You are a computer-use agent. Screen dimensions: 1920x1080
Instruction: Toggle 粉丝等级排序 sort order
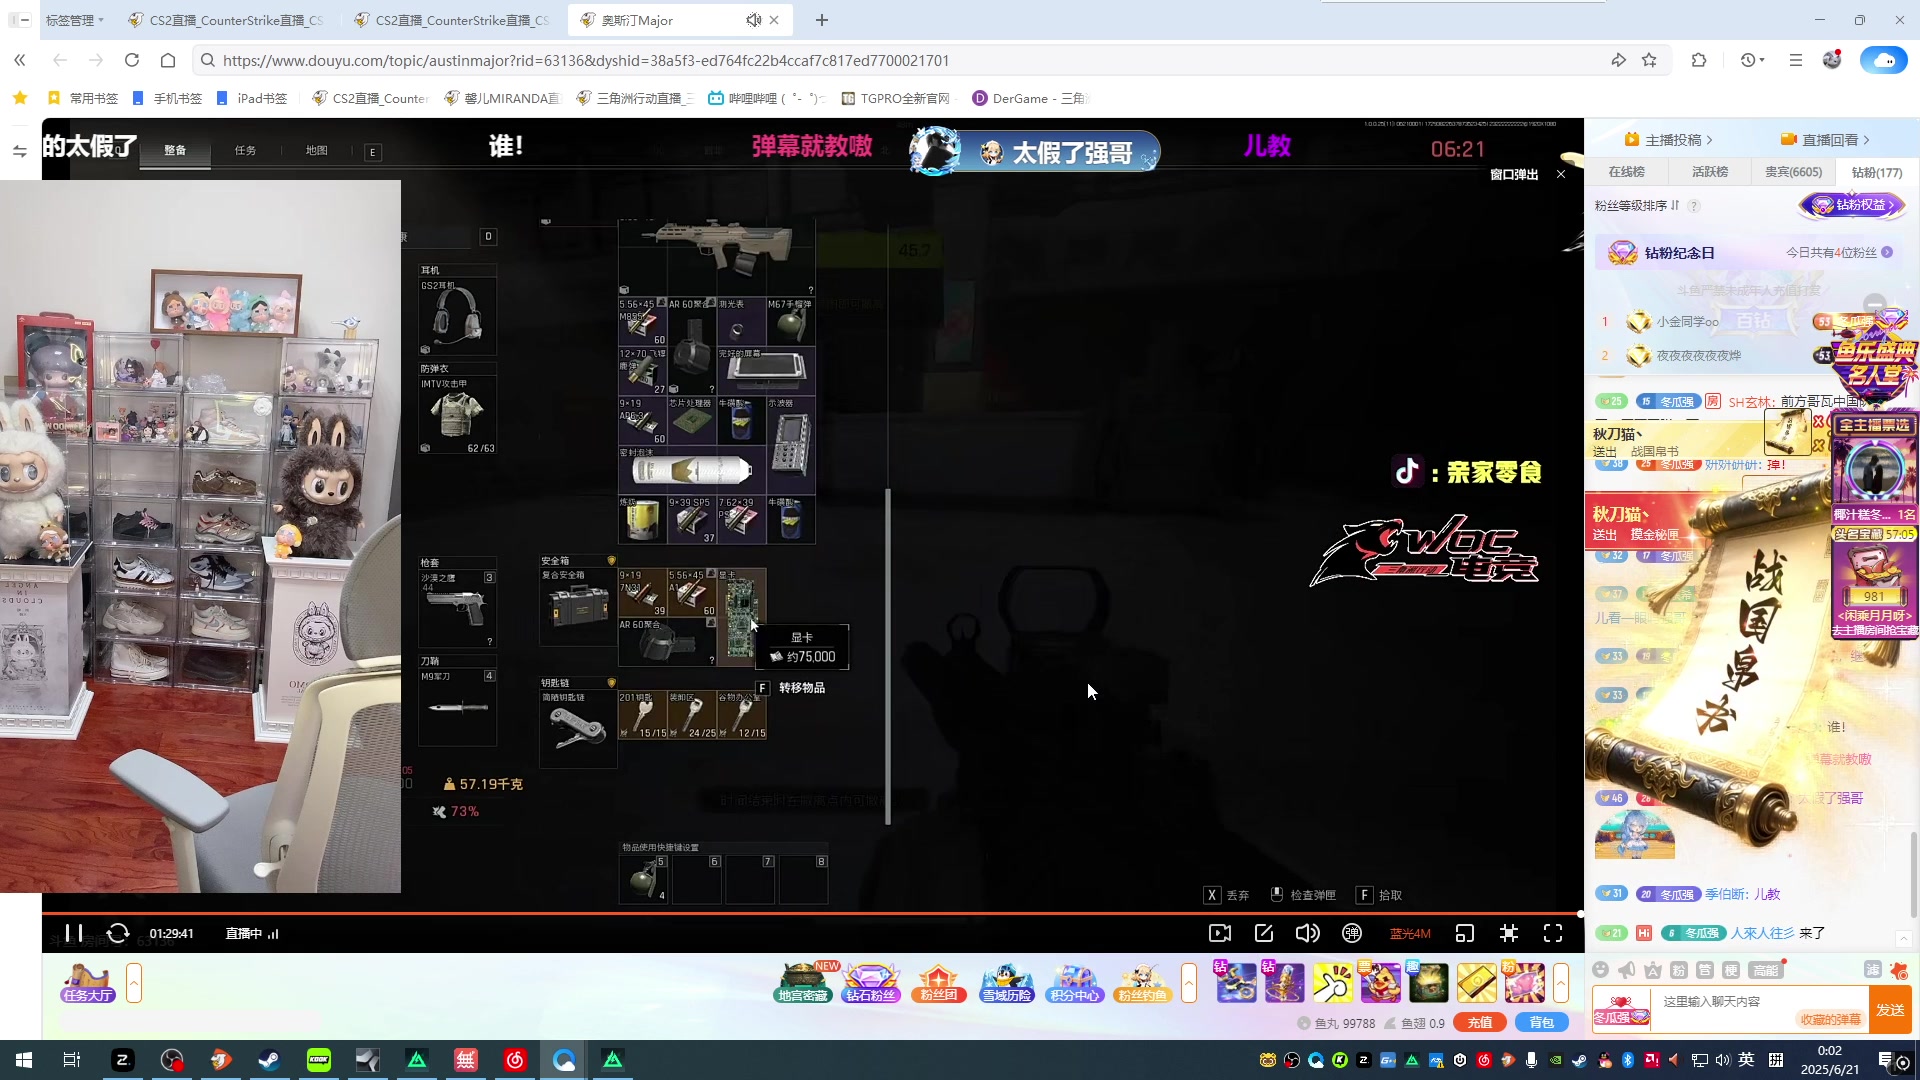coord(1637,206)
